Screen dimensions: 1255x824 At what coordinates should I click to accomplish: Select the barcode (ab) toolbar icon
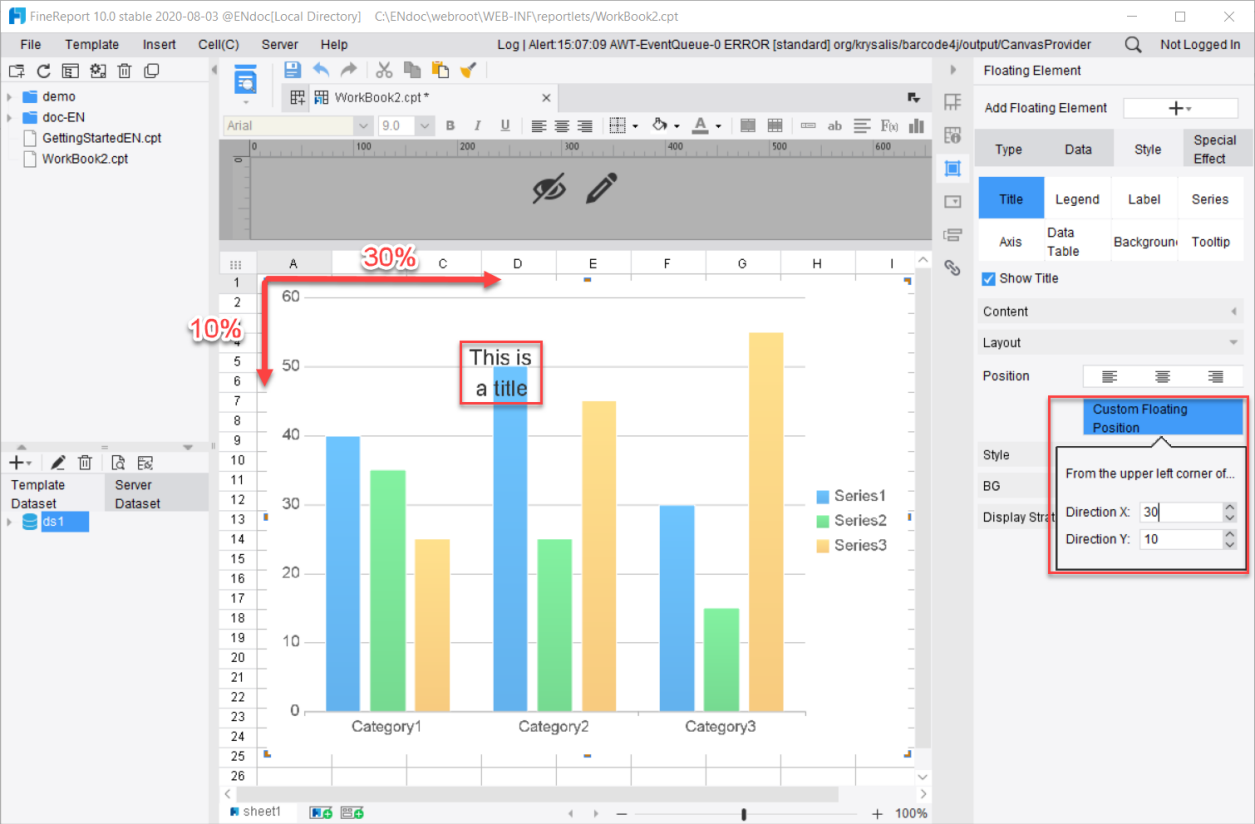835,125
